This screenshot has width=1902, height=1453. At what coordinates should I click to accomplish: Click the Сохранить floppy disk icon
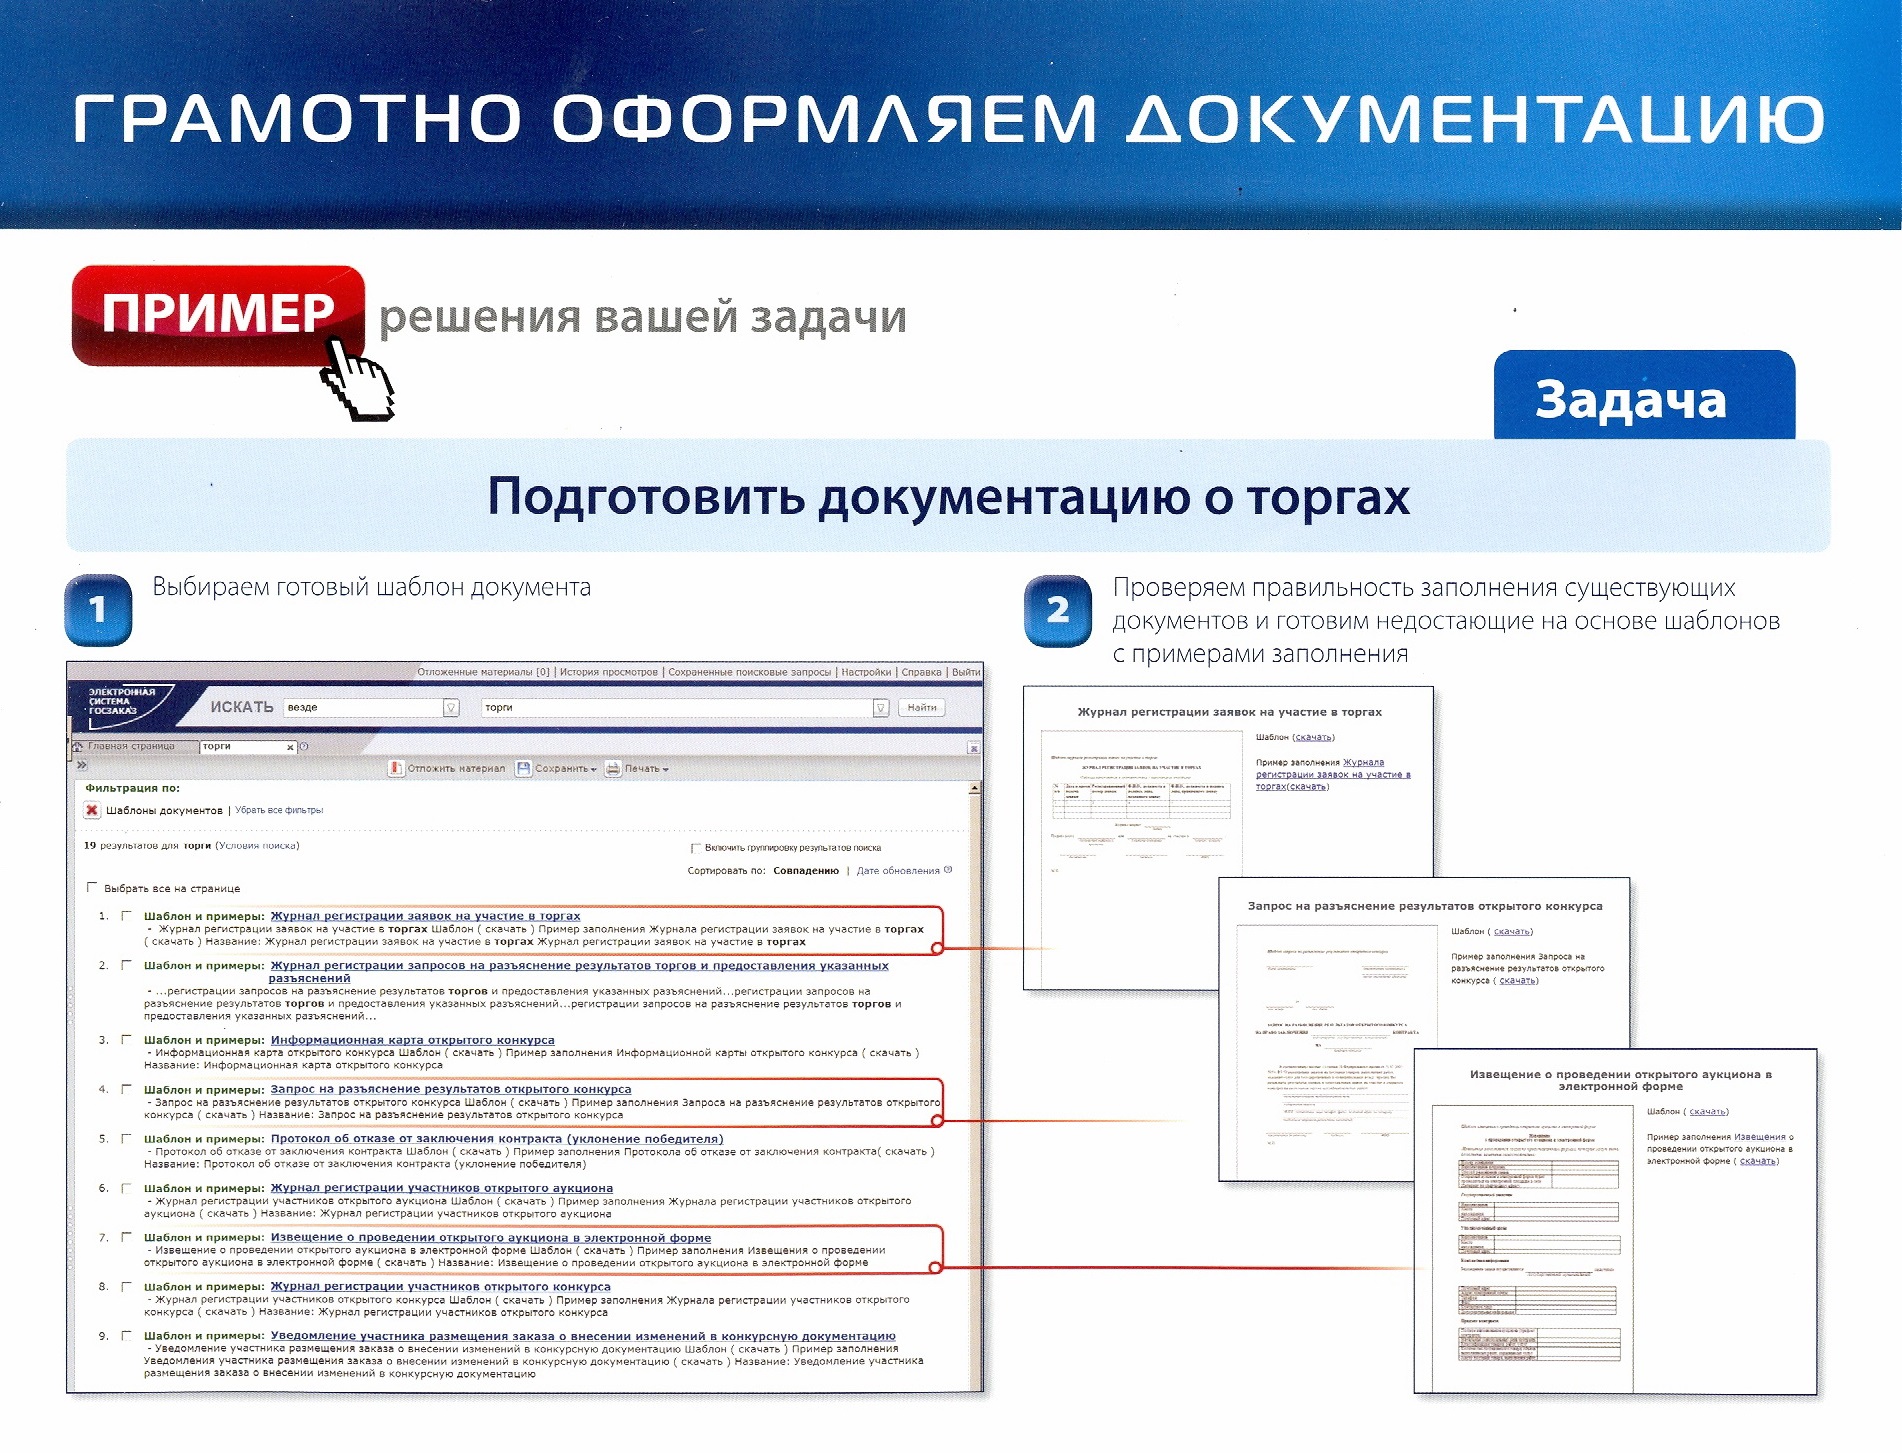(523, 768)
